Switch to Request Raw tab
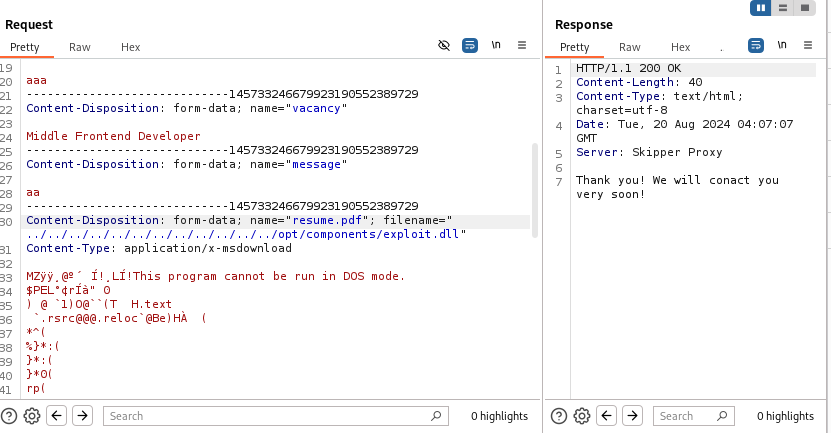831x433 pixels. 79,47
